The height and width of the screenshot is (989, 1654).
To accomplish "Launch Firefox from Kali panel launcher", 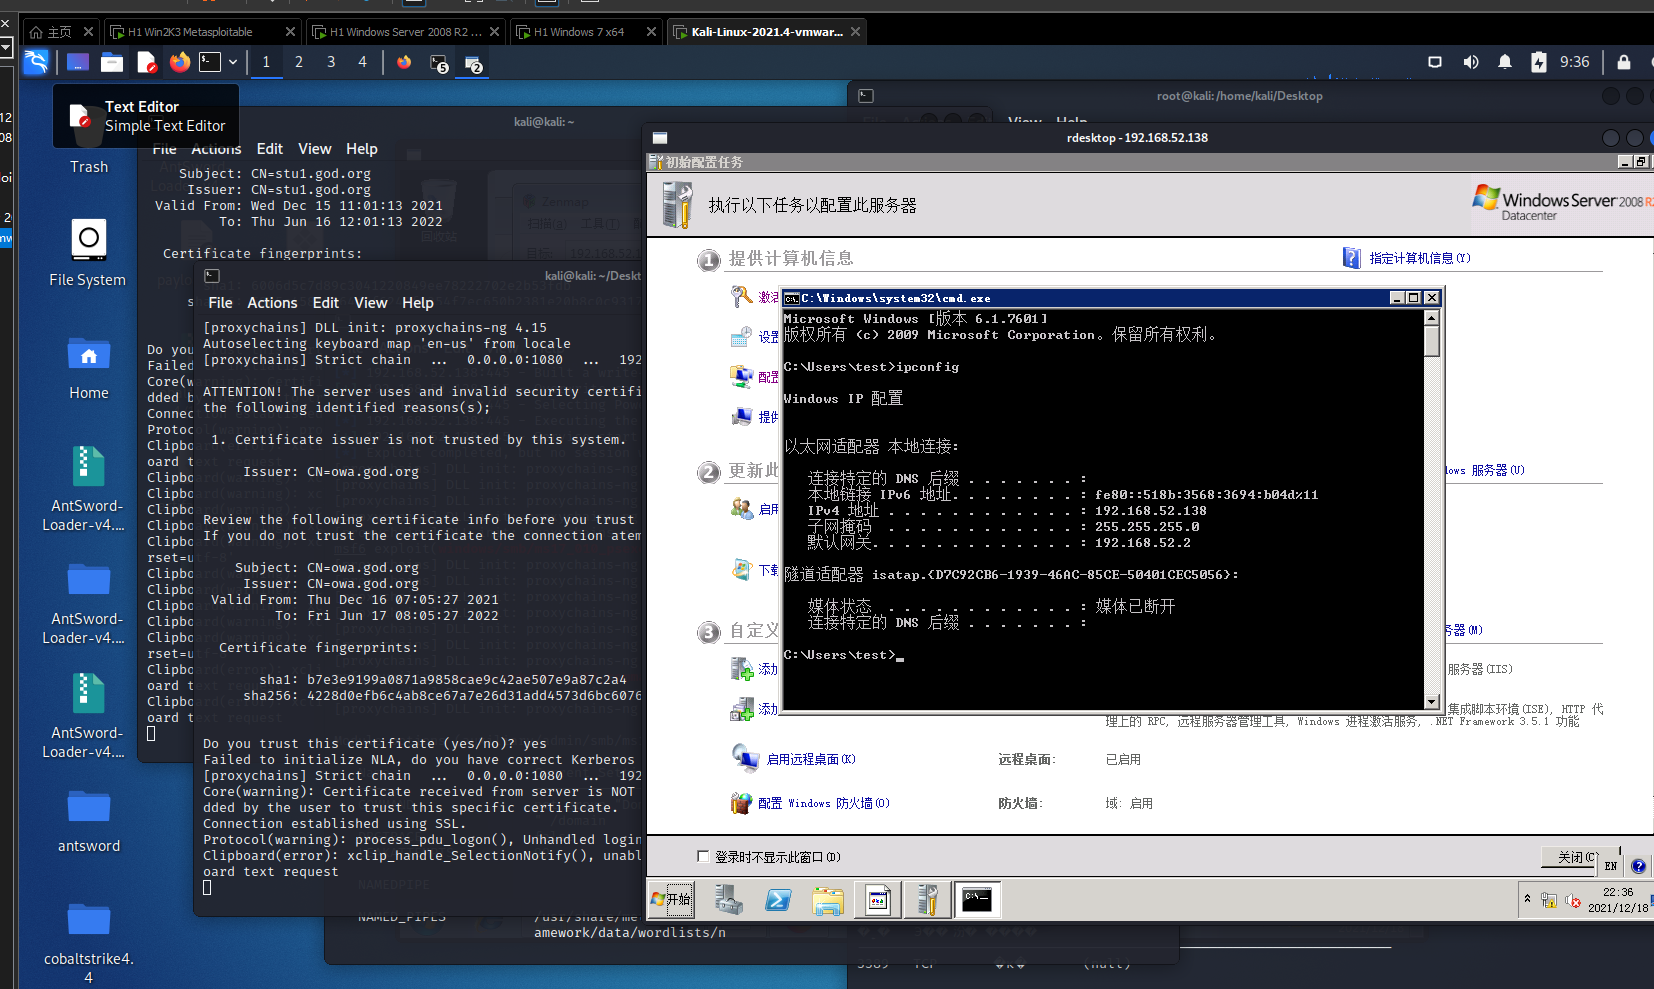I will point(180,62).
